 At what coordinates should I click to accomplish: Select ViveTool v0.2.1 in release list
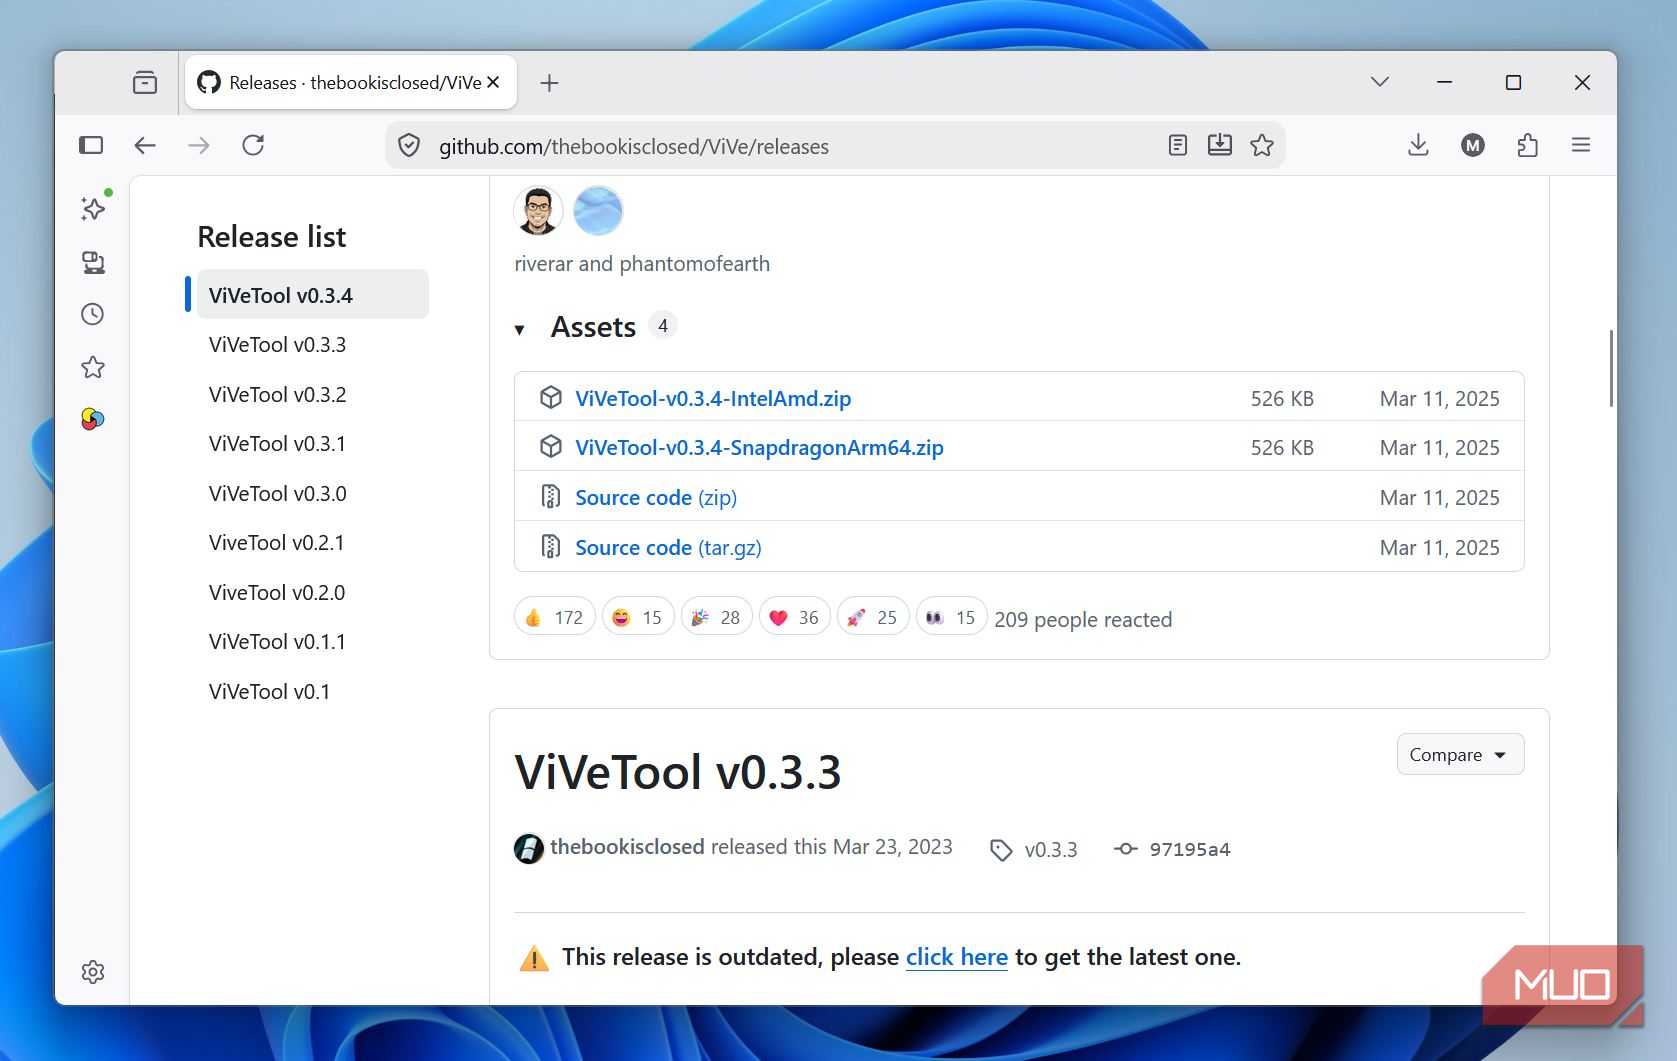point(276,543)
